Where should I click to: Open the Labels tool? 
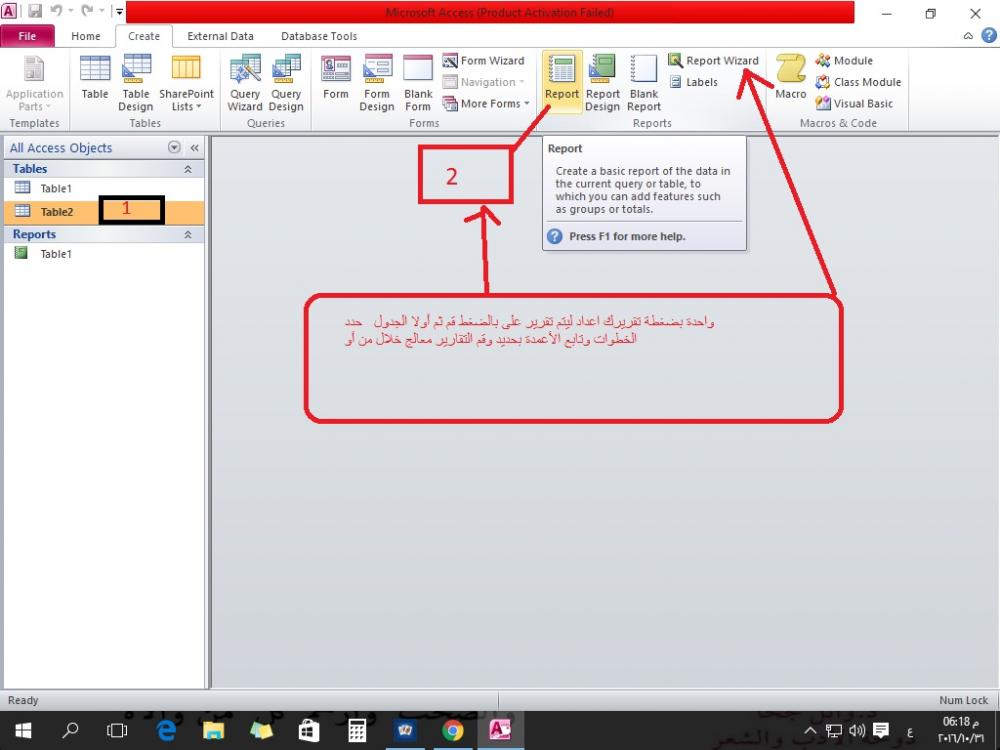point(694,82)
